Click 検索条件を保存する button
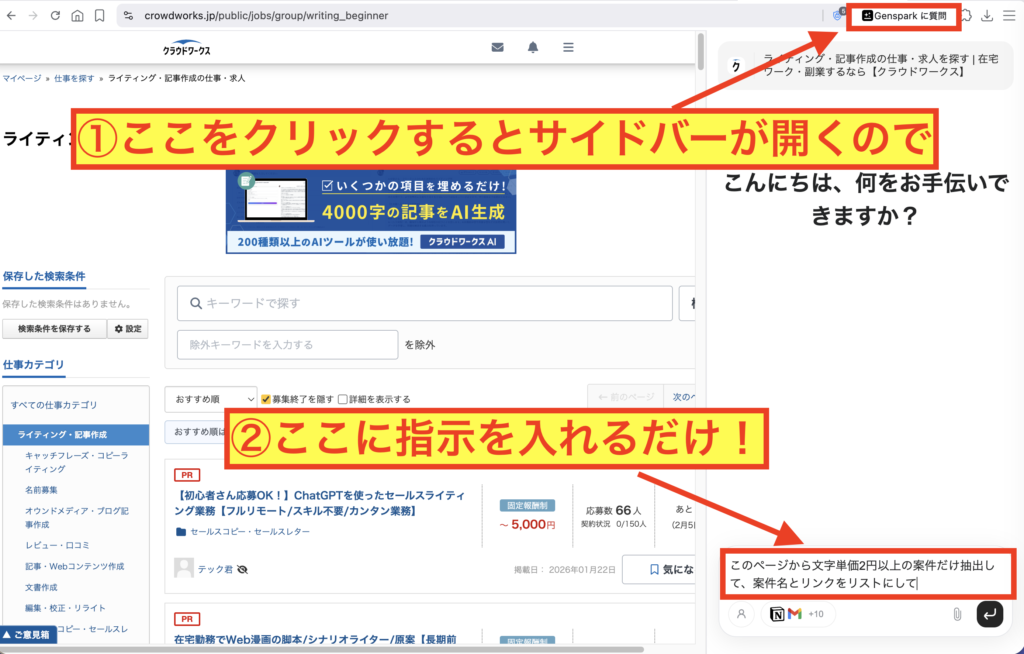 point(54,329)
